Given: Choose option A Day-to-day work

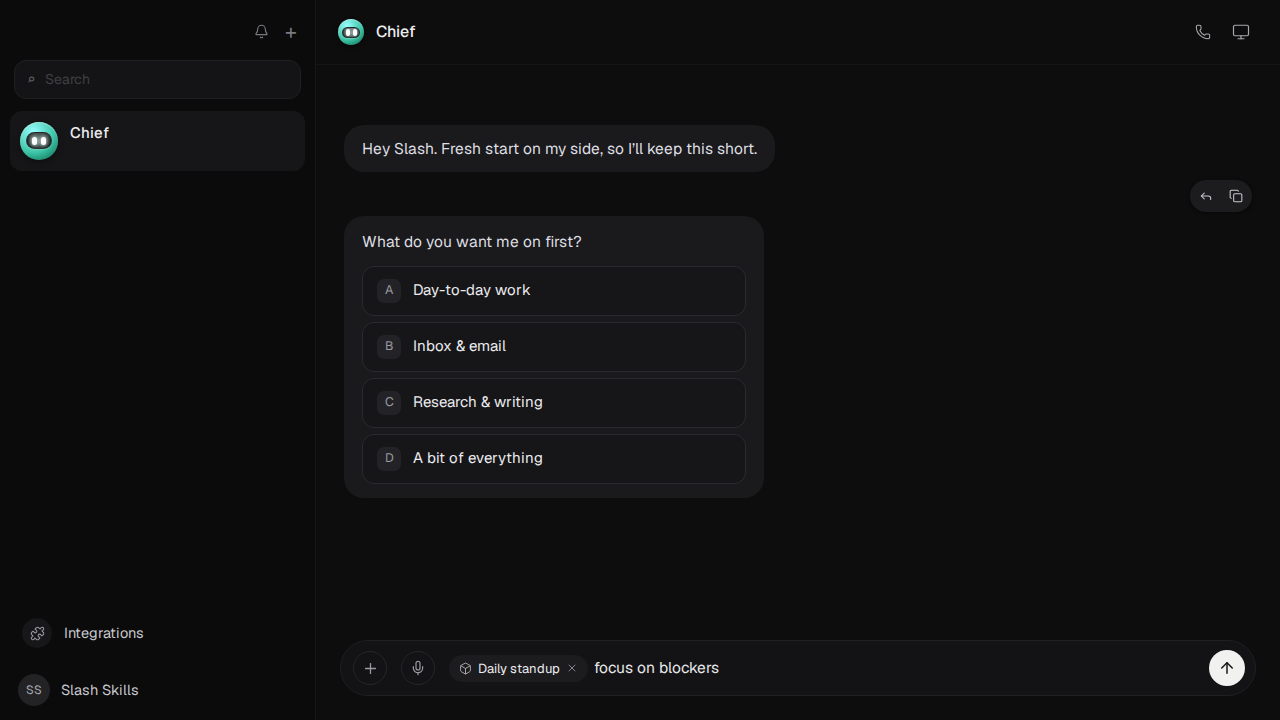Looking at the screenshot, I should click(554, 291).
